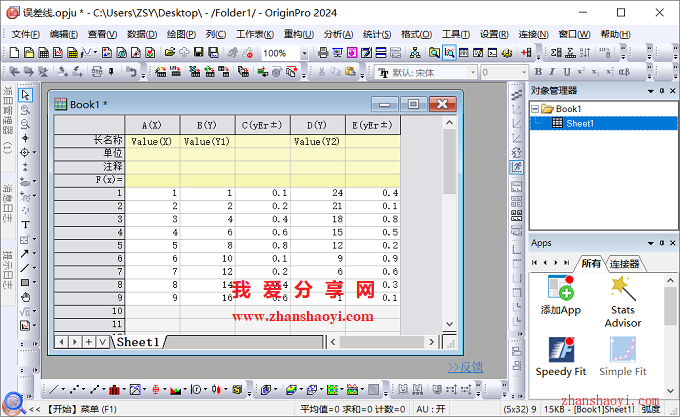Collapse the Book1 folder in Object Manager
The width and height of the screenshot is (680, 417).
(535, 109)
